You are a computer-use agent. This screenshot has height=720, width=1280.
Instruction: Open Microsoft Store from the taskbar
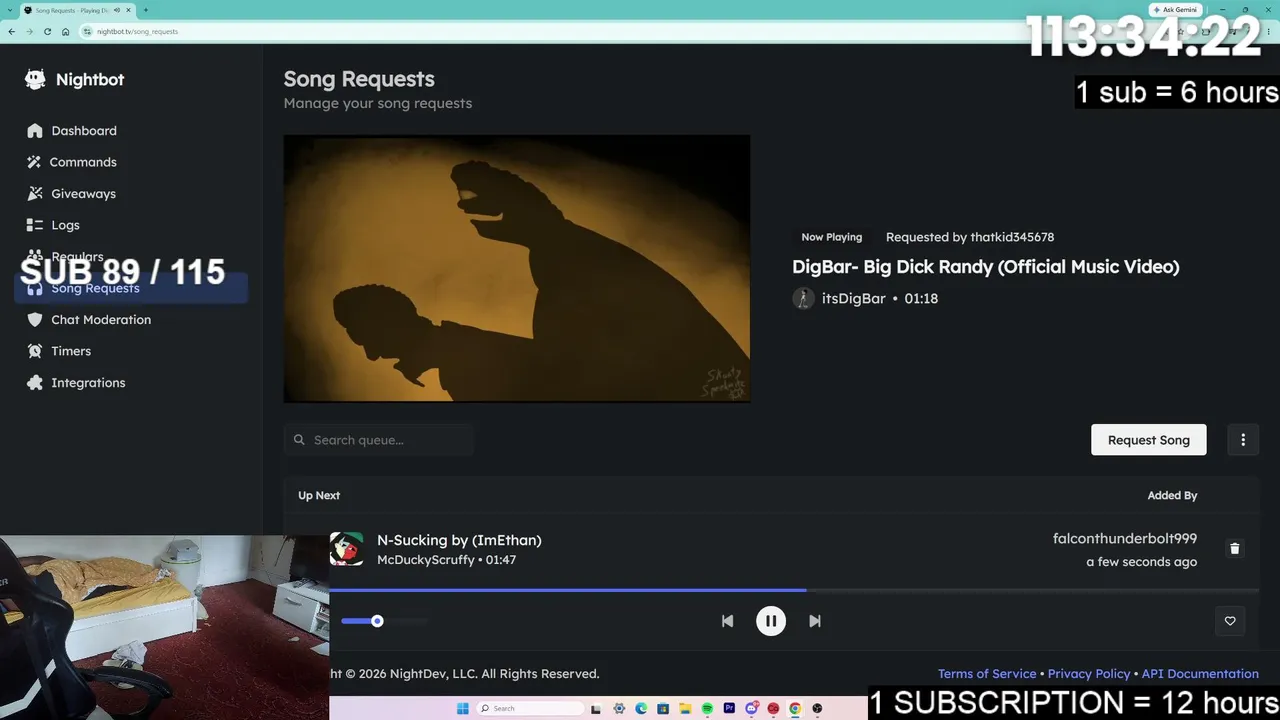click(x=663, y=709)
